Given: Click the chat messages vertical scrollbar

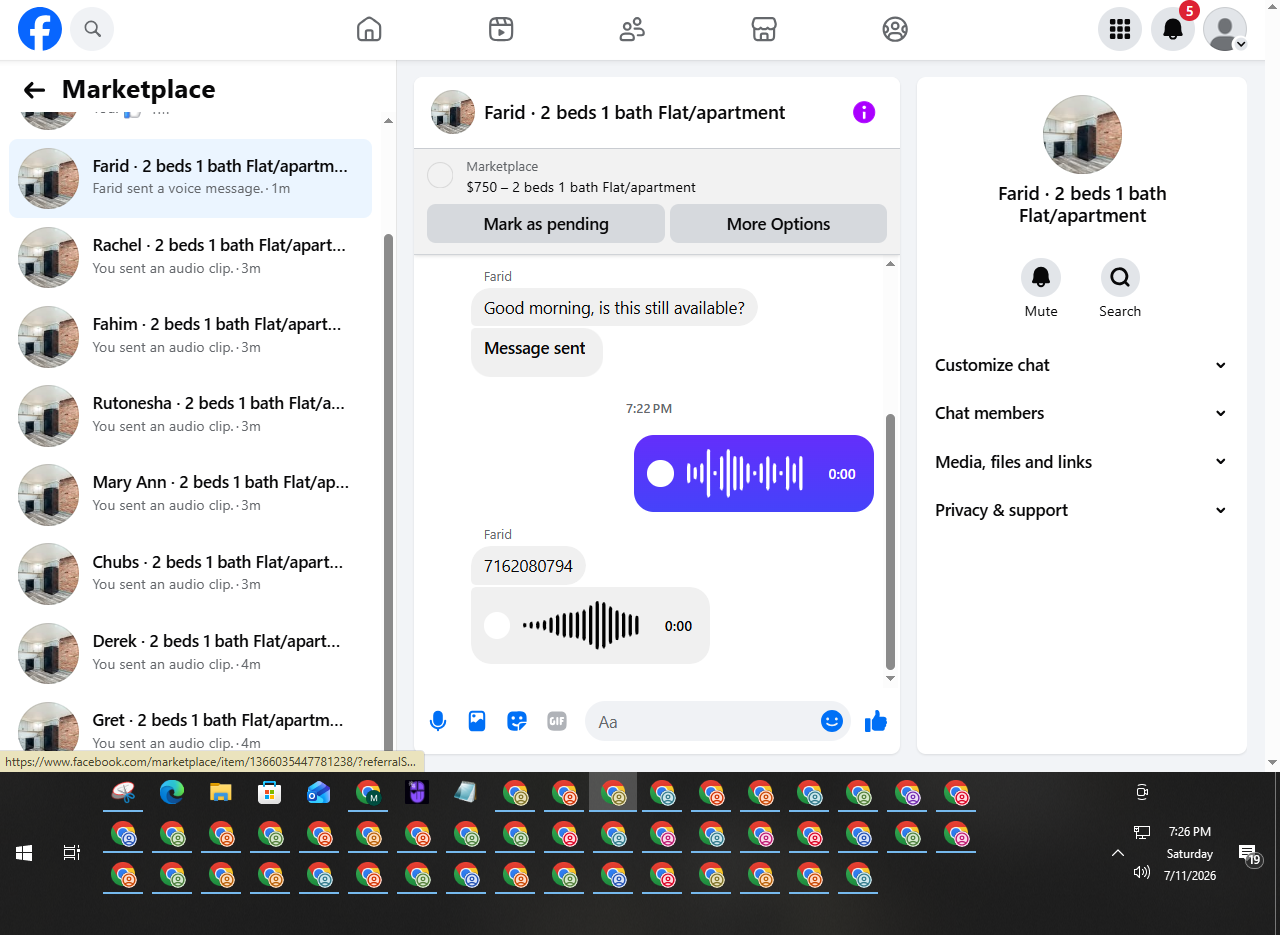Looking at the screenshot, I should [891, 541].
